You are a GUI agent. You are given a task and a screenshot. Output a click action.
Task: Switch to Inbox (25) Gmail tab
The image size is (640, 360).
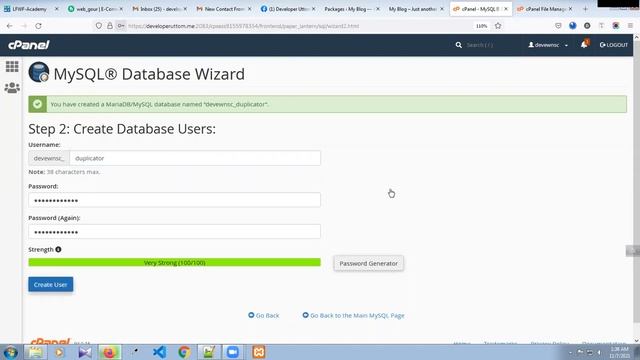[x=159, y=9]
